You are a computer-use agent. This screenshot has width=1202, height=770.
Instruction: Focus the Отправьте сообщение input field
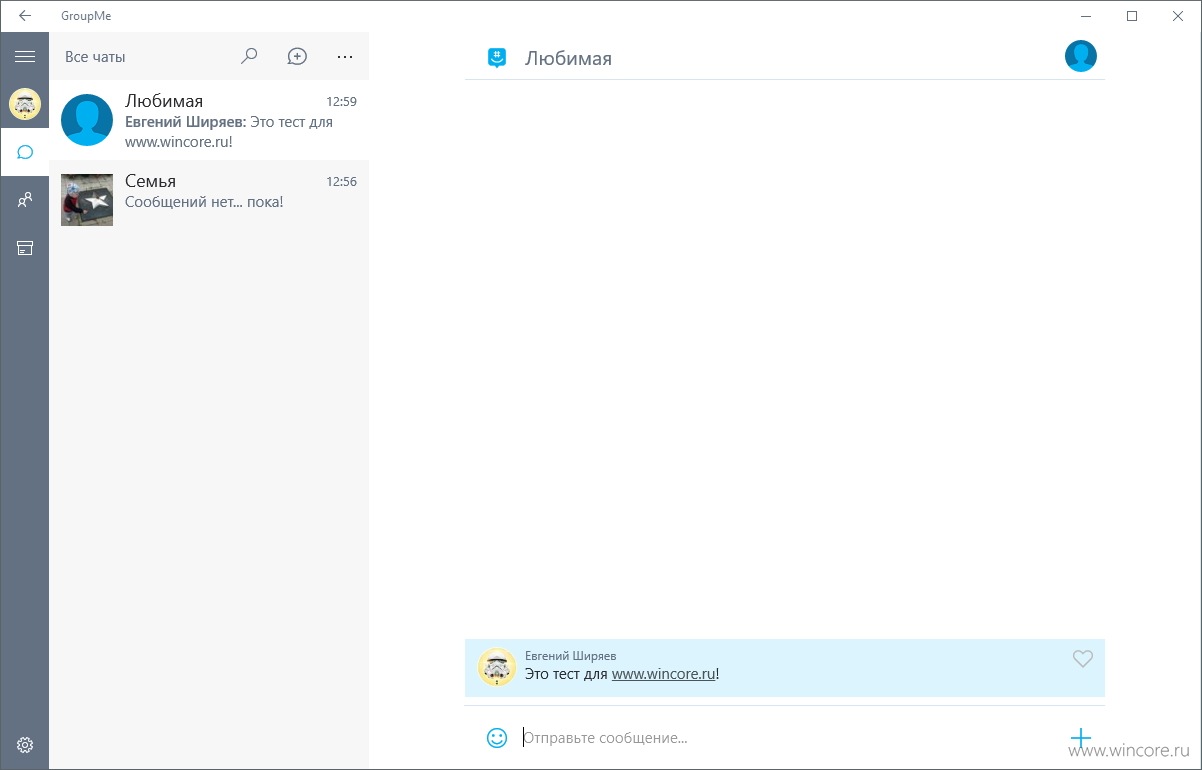point(788,738)
